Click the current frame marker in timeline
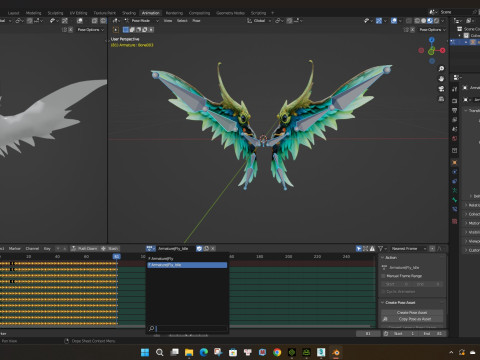The image size is (480, 360). pyautogui.click(x=116, y=256)
